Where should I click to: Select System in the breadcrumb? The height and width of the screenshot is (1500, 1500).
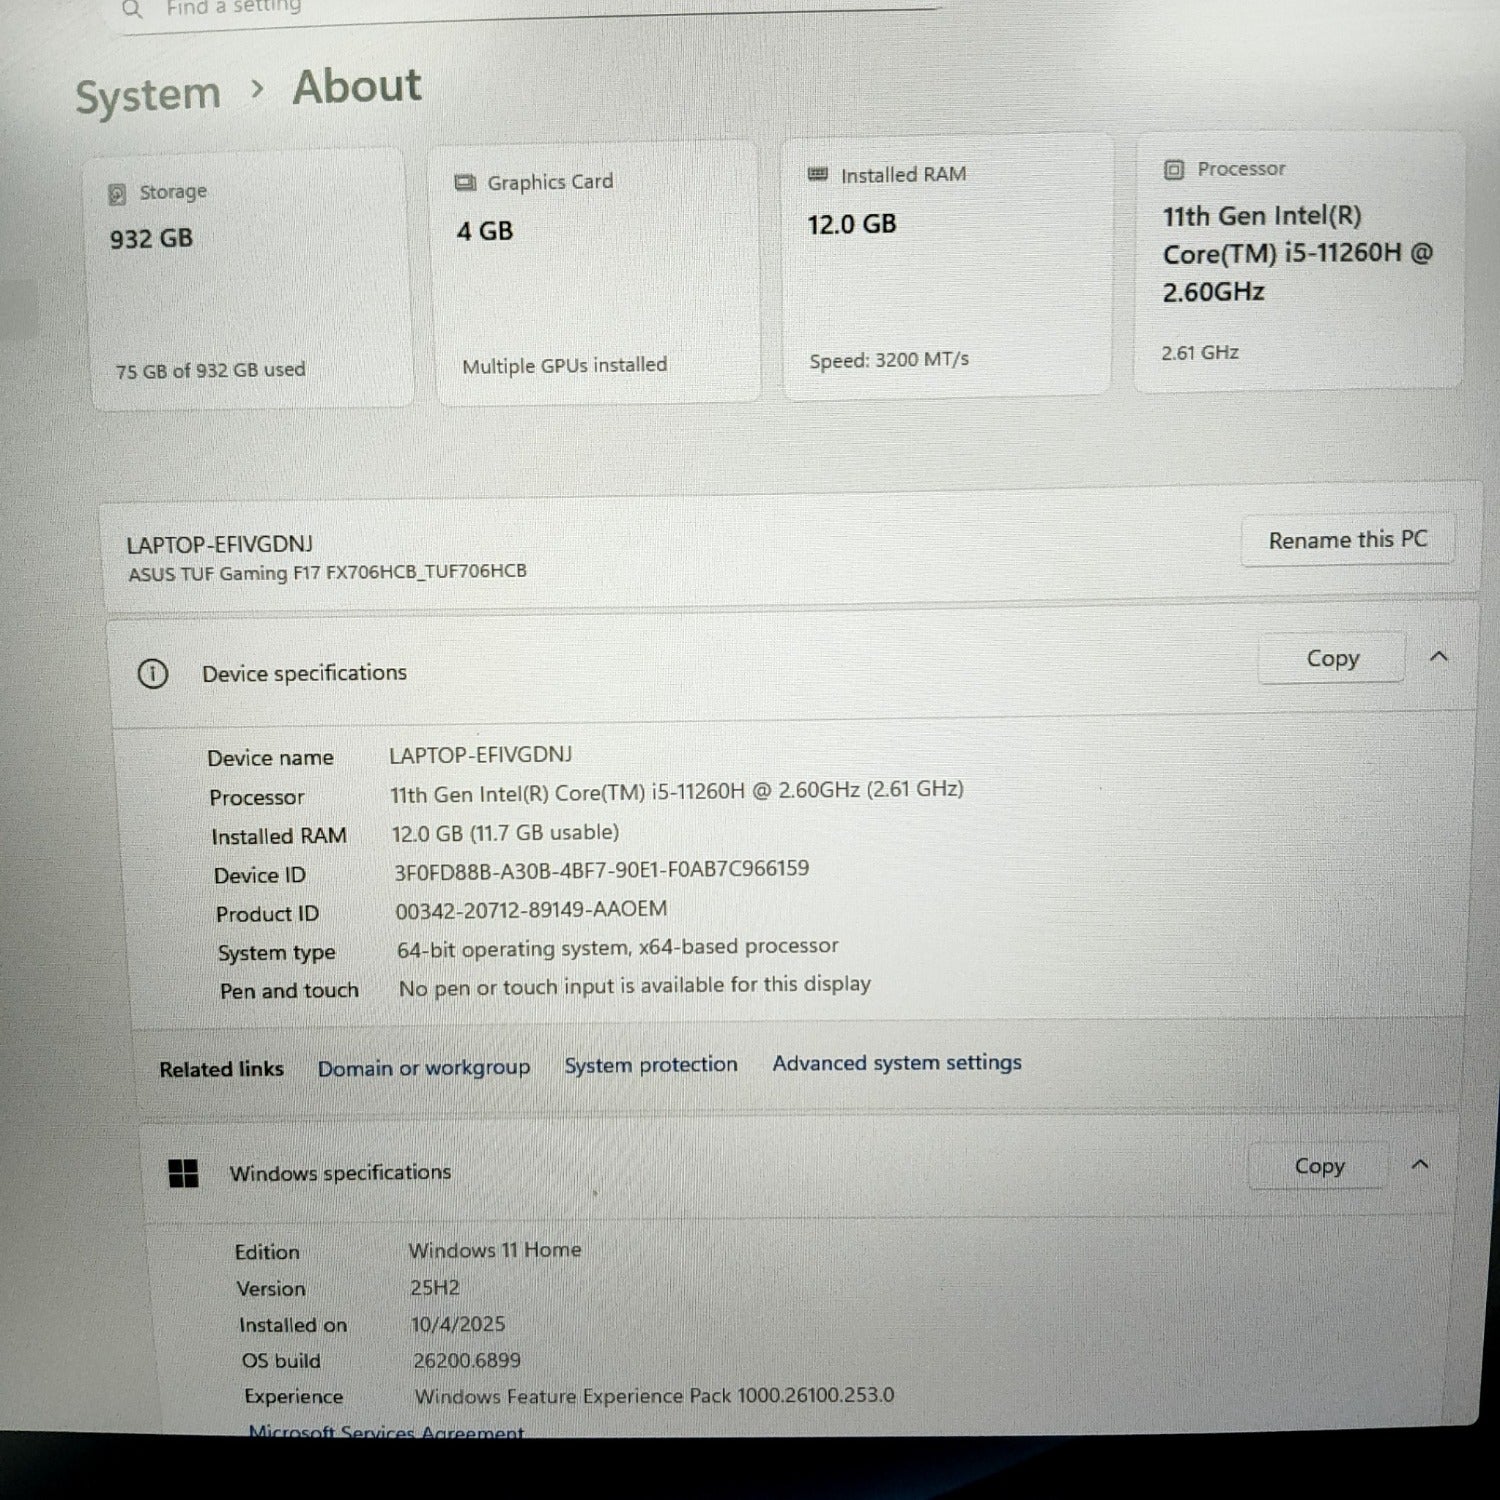click(x=147, y=93)
